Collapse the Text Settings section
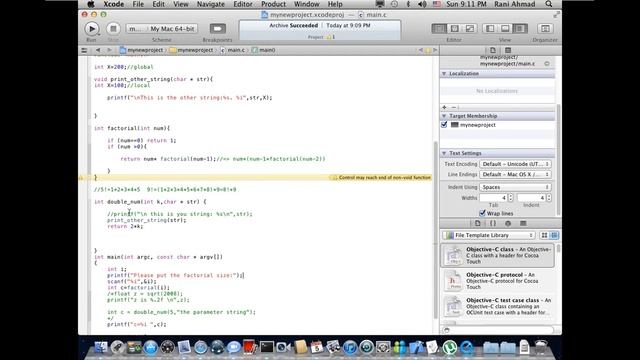640x360 pixels. point(444,153)
